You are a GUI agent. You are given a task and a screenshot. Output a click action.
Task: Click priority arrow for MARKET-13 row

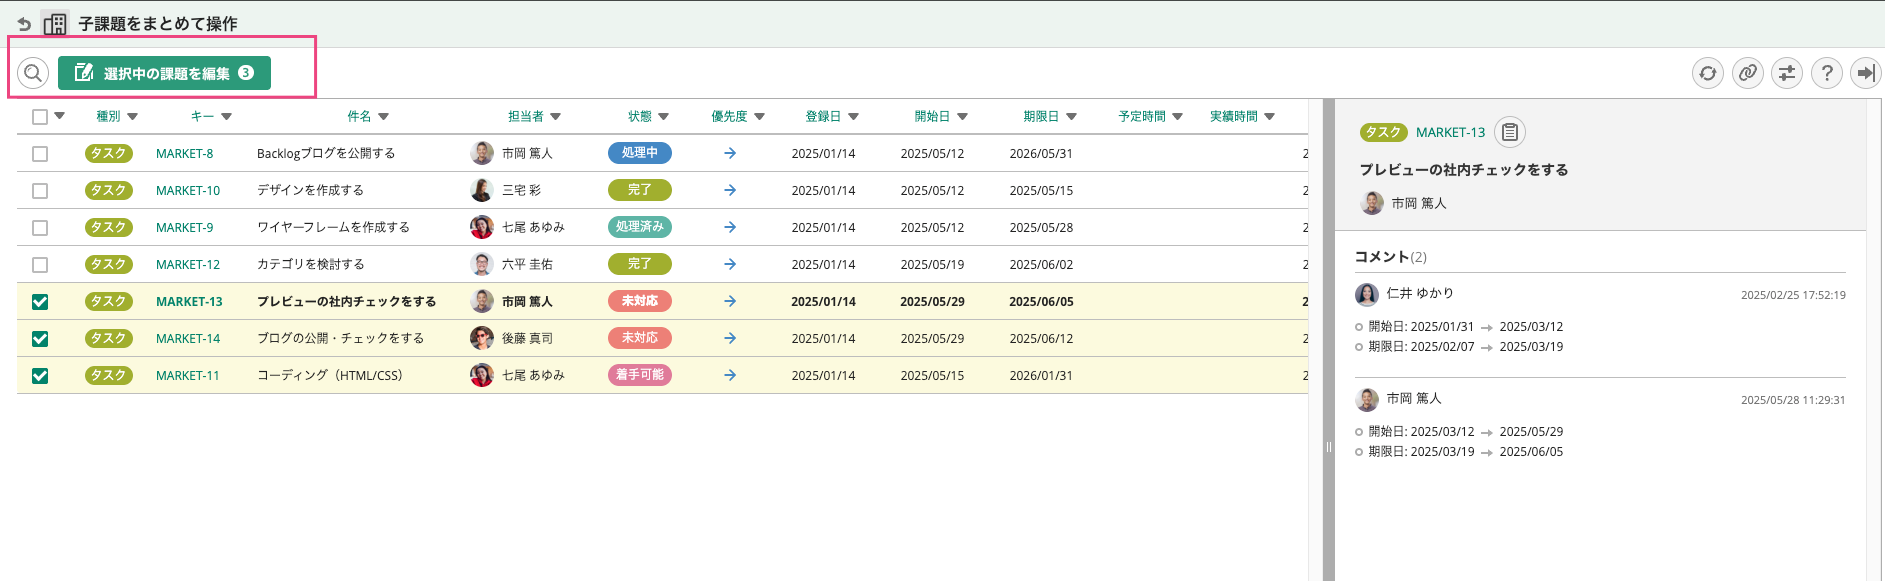pyautogui.click(x=730, y=301)
